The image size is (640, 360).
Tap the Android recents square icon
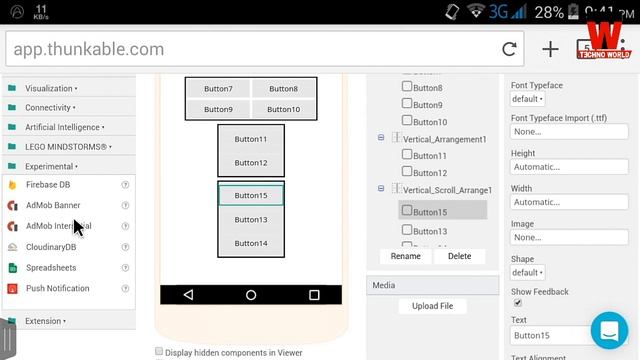[x=314, y=295]
